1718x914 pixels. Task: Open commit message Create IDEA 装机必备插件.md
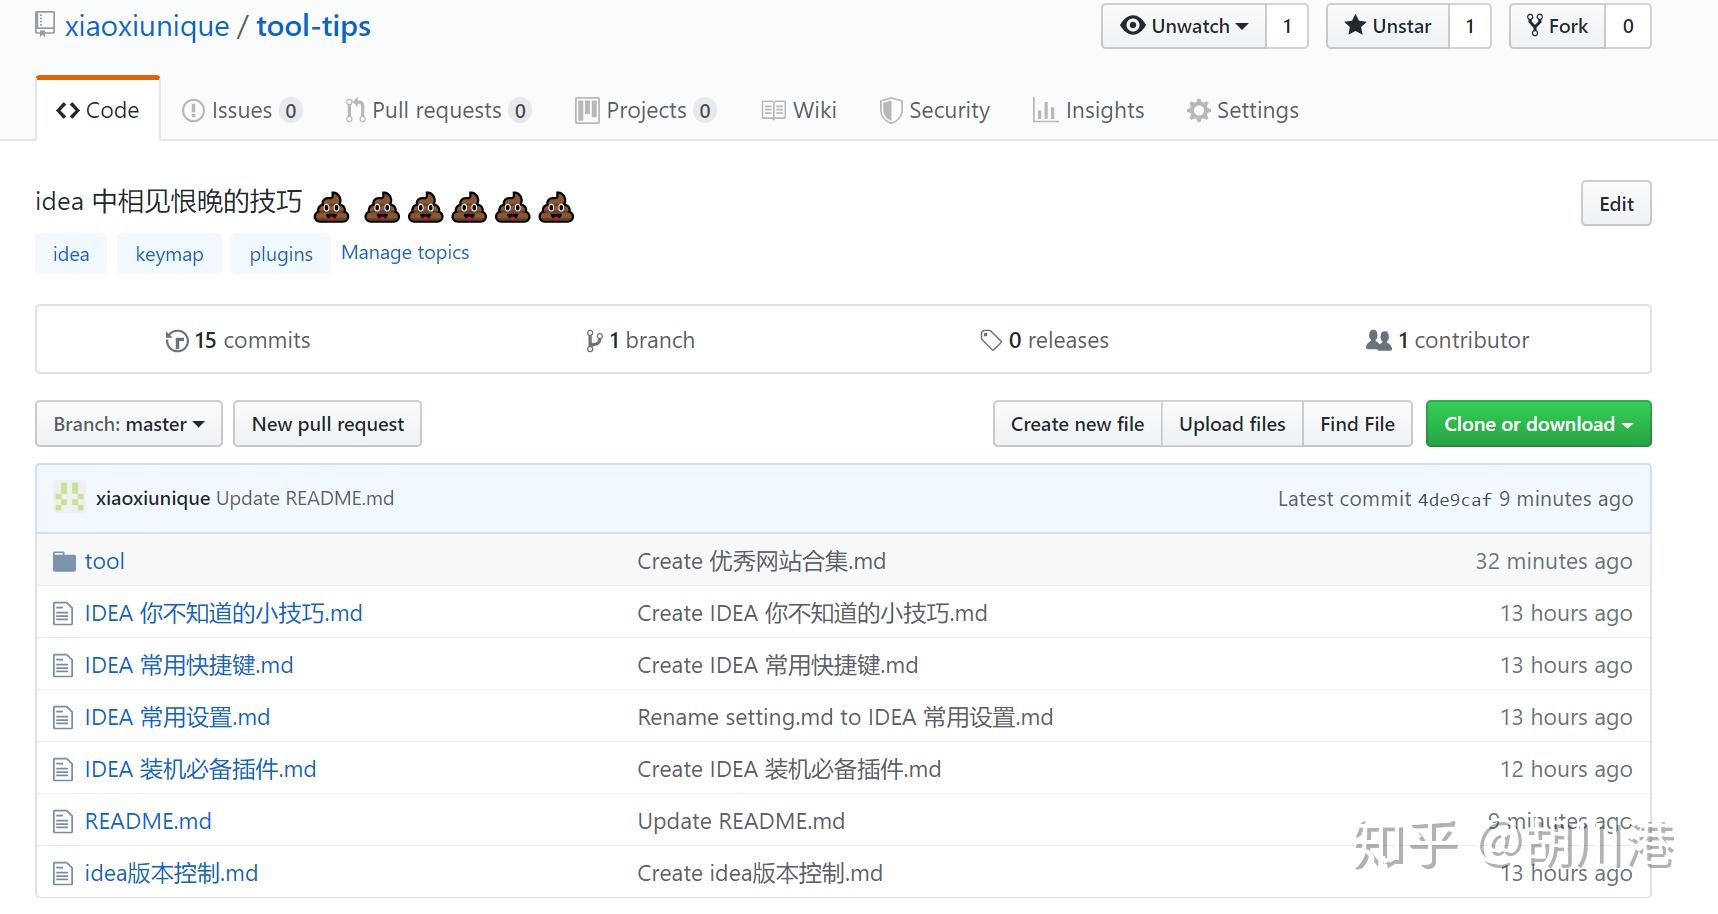tap(790, 769)
